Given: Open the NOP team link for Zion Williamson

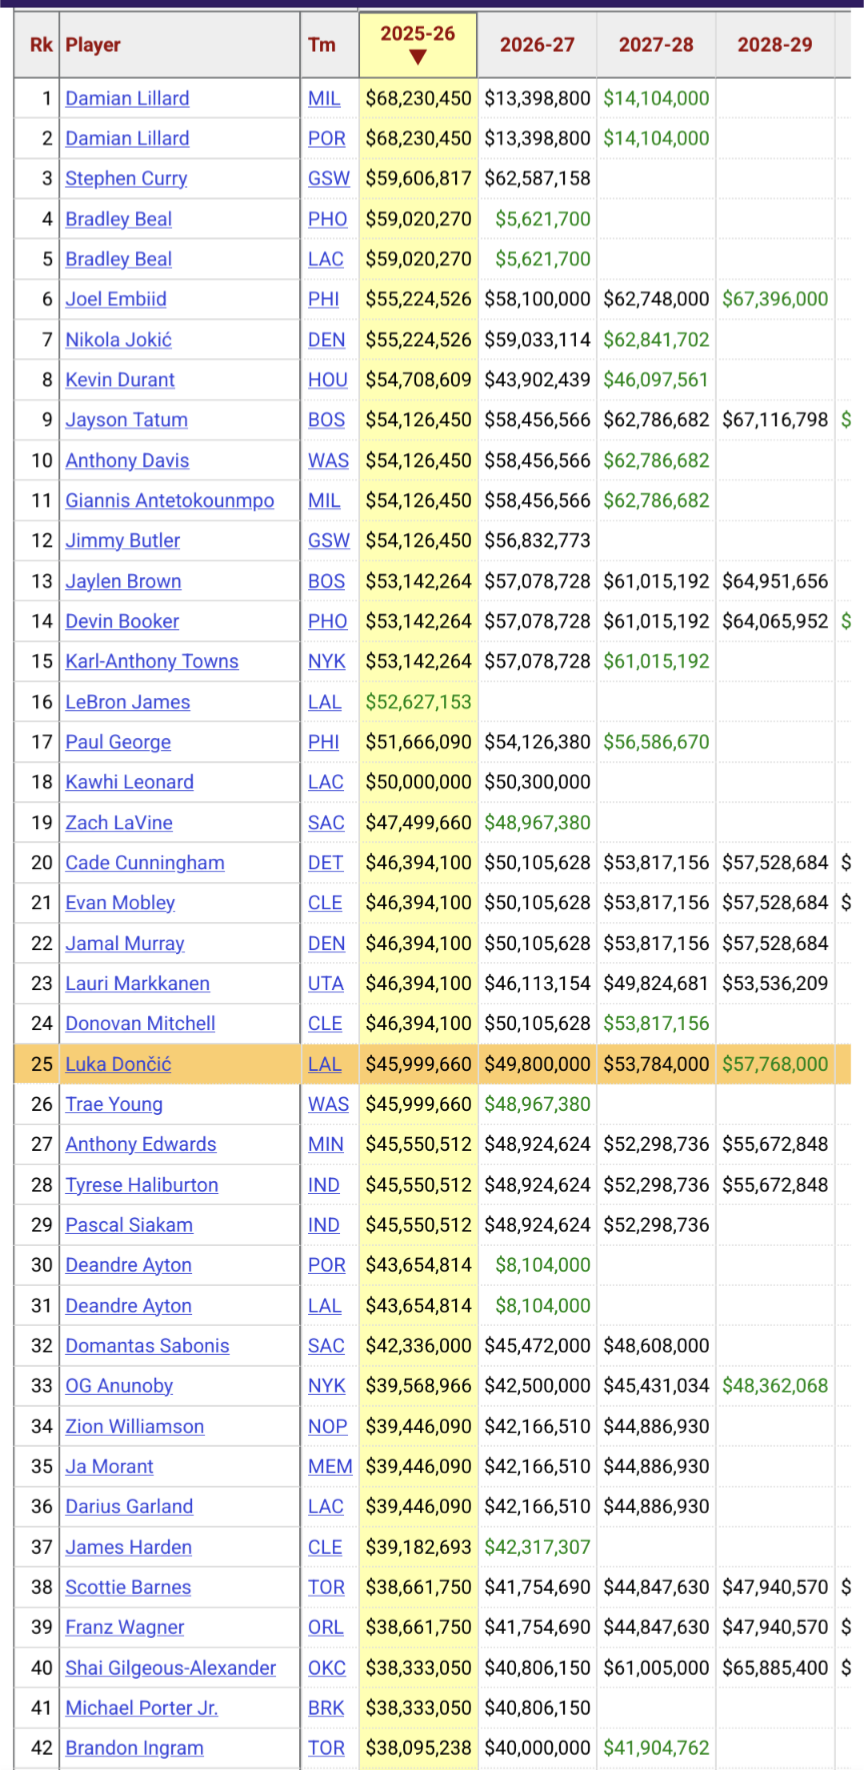Looking at the screenshot, I should [x=328, y=1426].
